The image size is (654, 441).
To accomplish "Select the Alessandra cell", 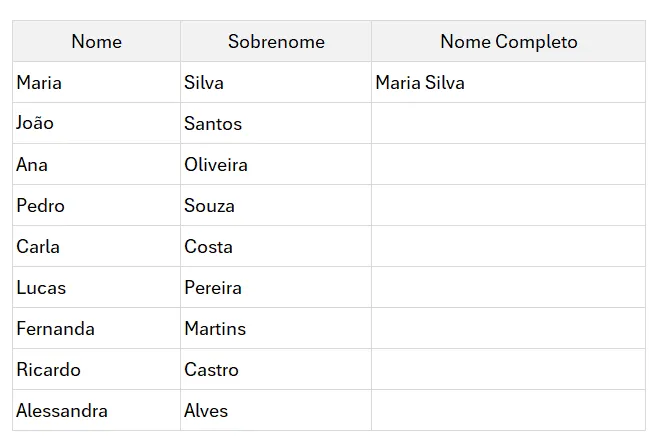I will coord(96,410).
